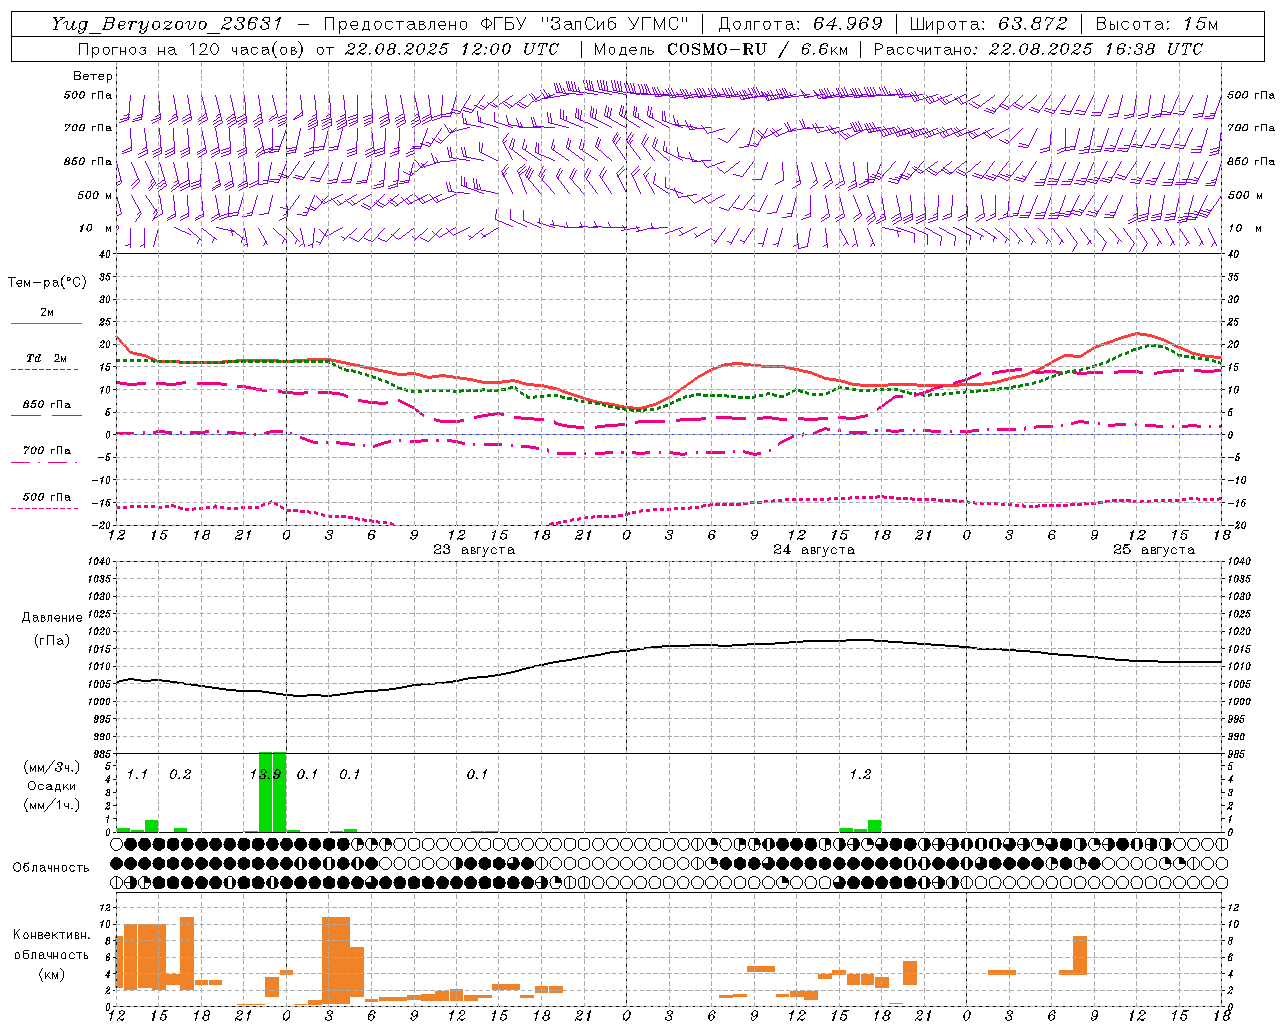Click the Давление panel label
The width and height of the screenshot is (1280, 1024).
tap(52, 618)
